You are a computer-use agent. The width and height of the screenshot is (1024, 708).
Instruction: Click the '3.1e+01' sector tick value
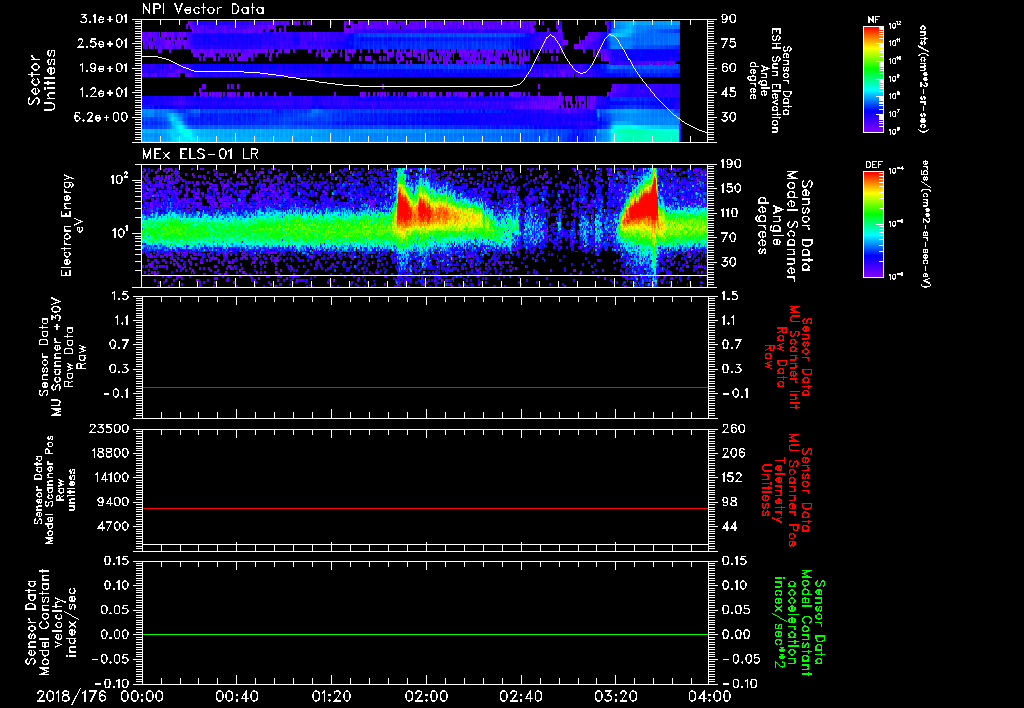point(103,19)
